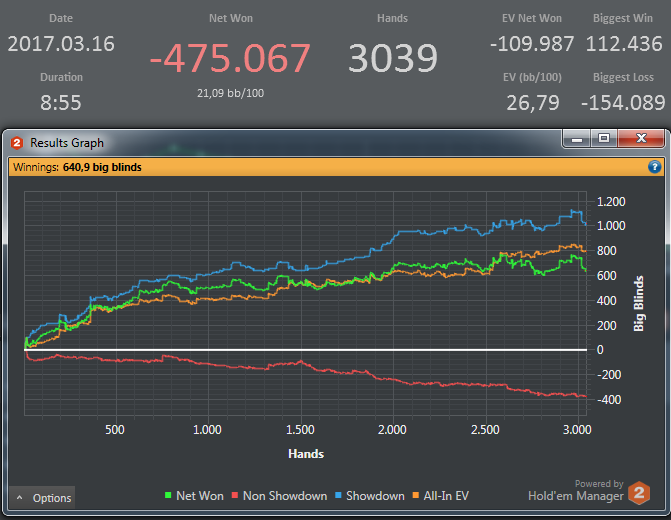The image size is (671, 520).
Task: Click the 3.000 hands axis tick label
Action: (x=577, y=429)
